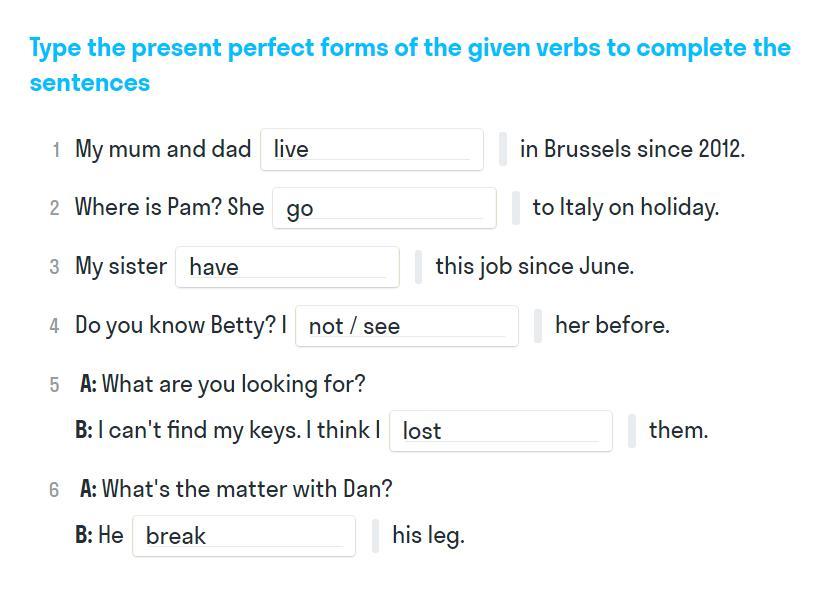
Task: Click the text 'to Italy on holiday.'
Action: (626, 207)
